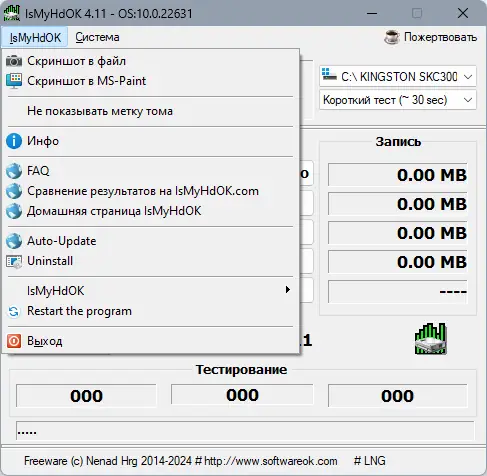Choose Скриншот в файл

(151, 61)
